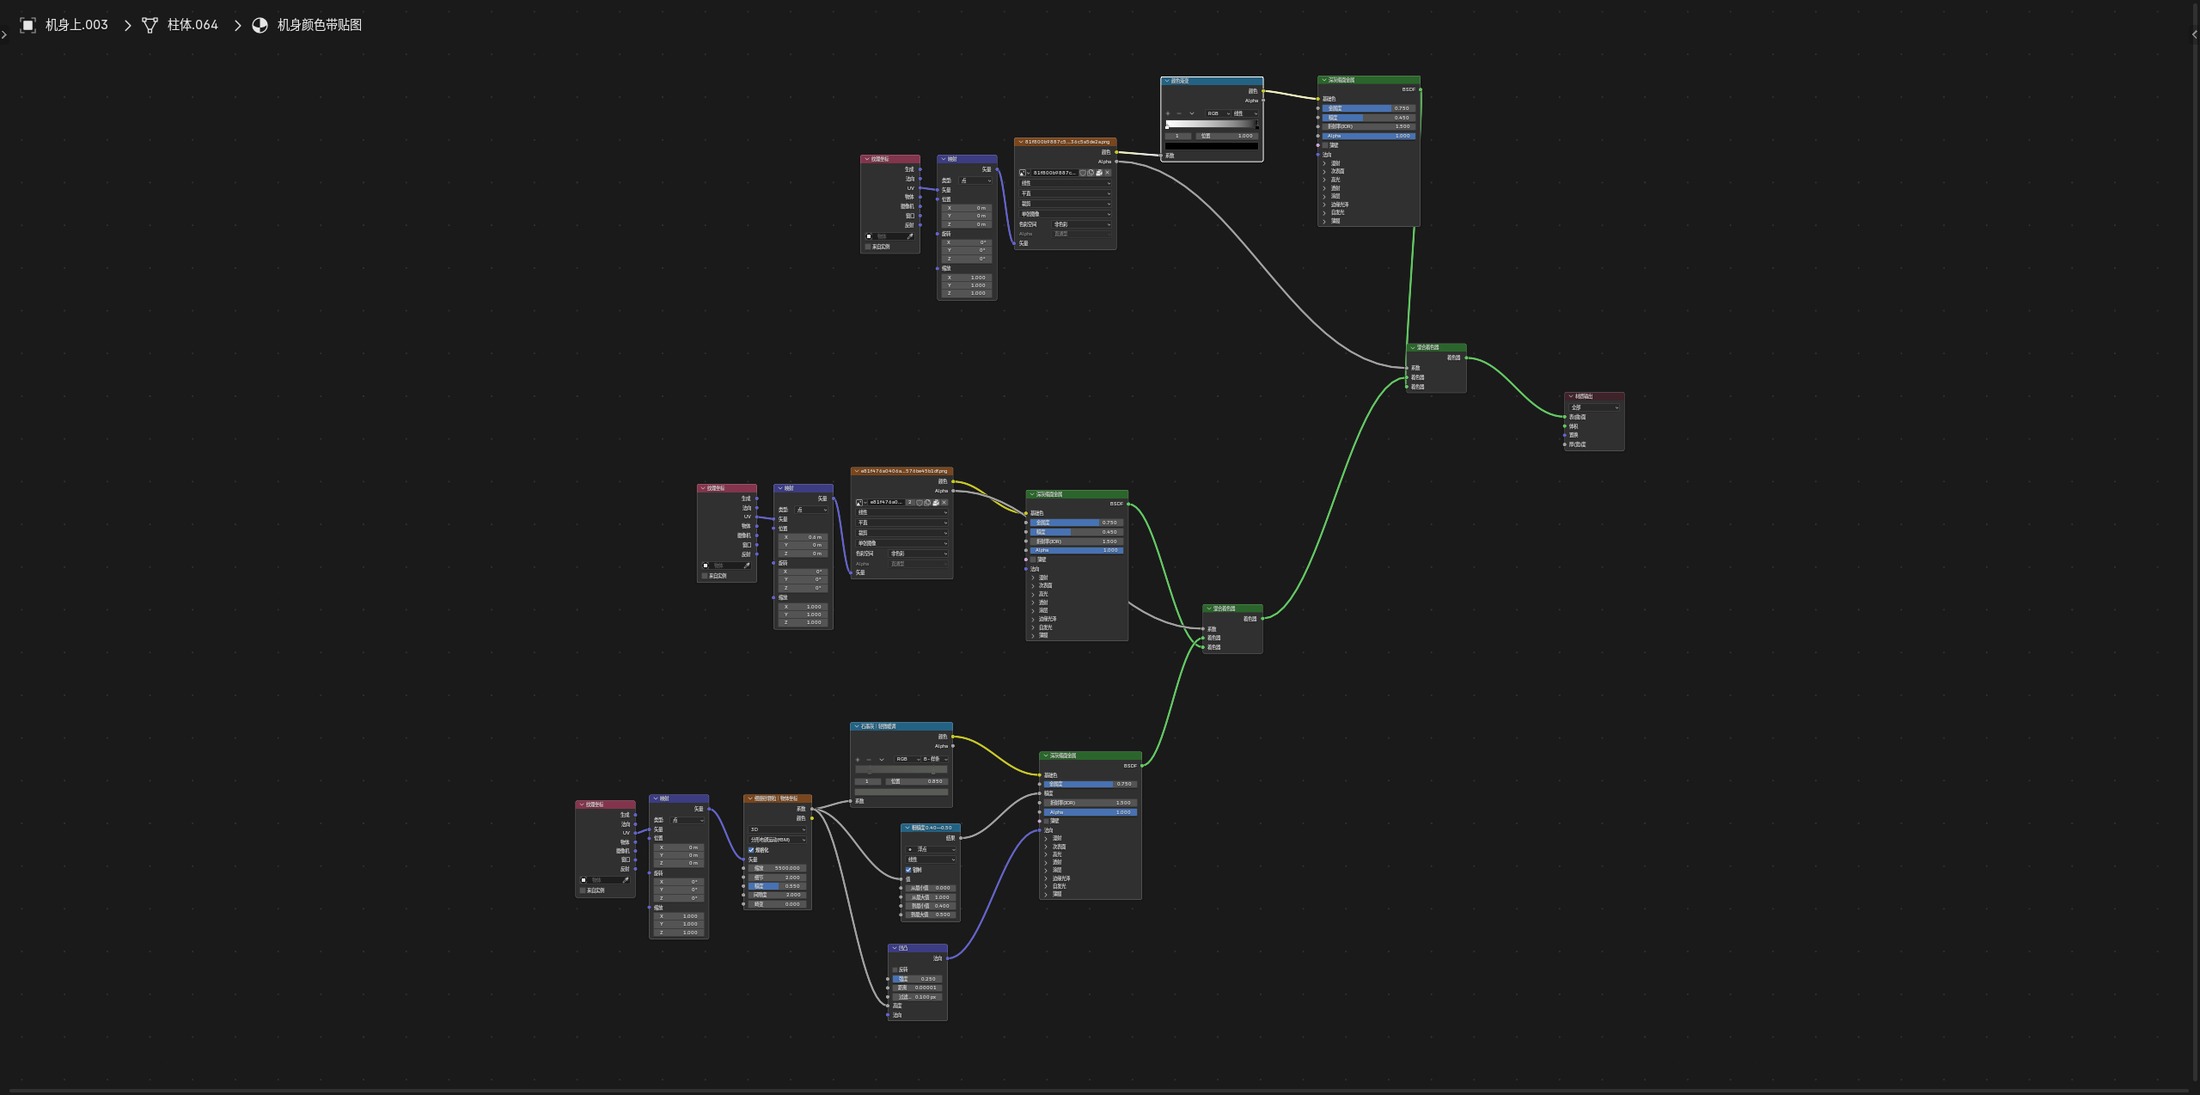
Task: Remove stop minus icon in bottom color ramp
Action: point(869,759)
